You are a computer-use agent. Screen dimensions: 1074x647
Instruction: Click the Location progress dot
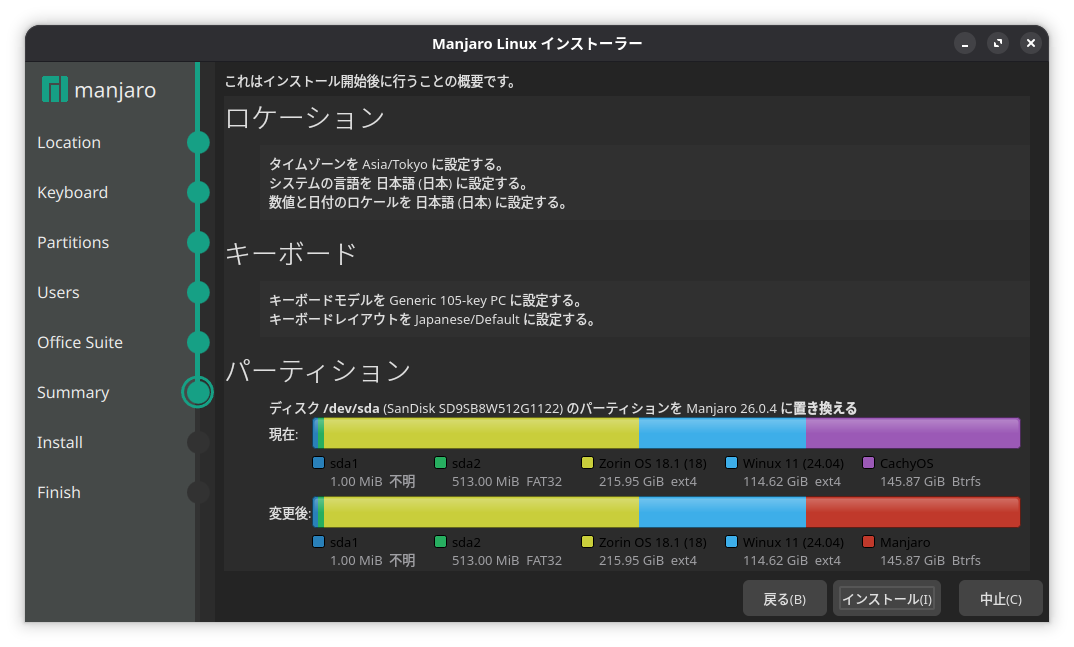click(198, 142)
